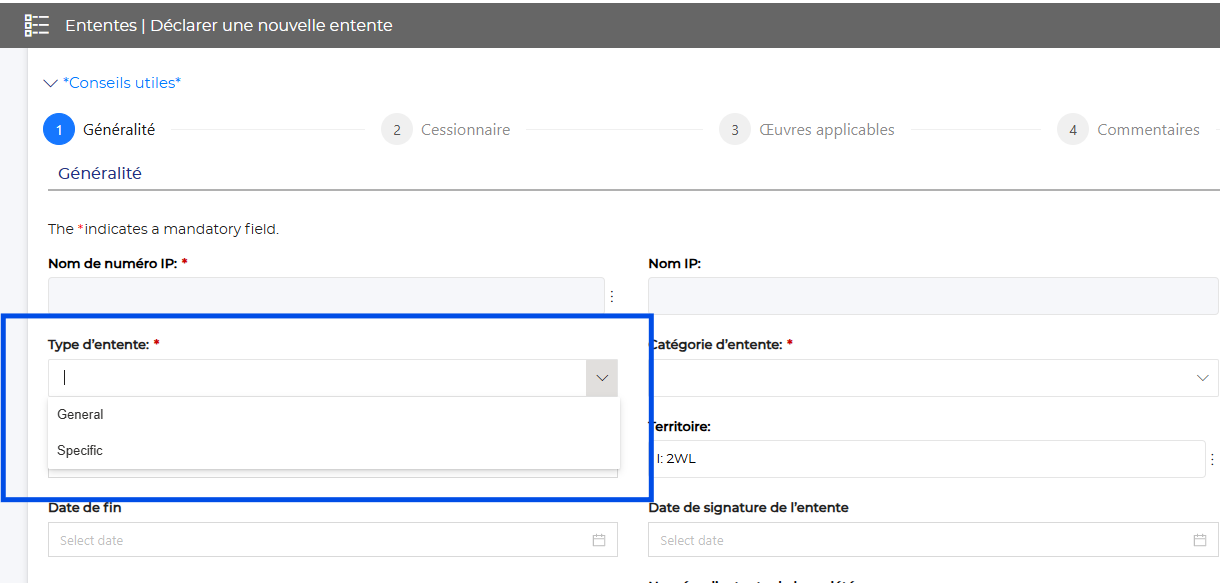Screen dimensions: 1220x583
Task: Click calendar icon in Date de signature
Action: click(x=1199, y=540)
